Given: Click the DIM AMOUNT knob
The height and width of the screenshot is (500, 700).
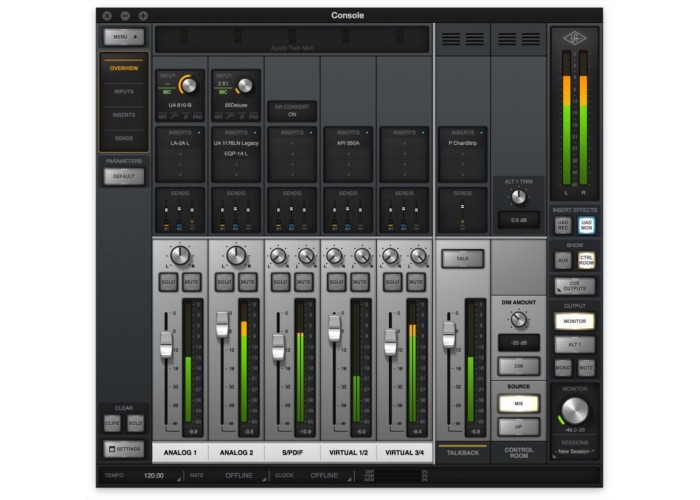Looking at the screenshot, I should [x=518, y=319].
